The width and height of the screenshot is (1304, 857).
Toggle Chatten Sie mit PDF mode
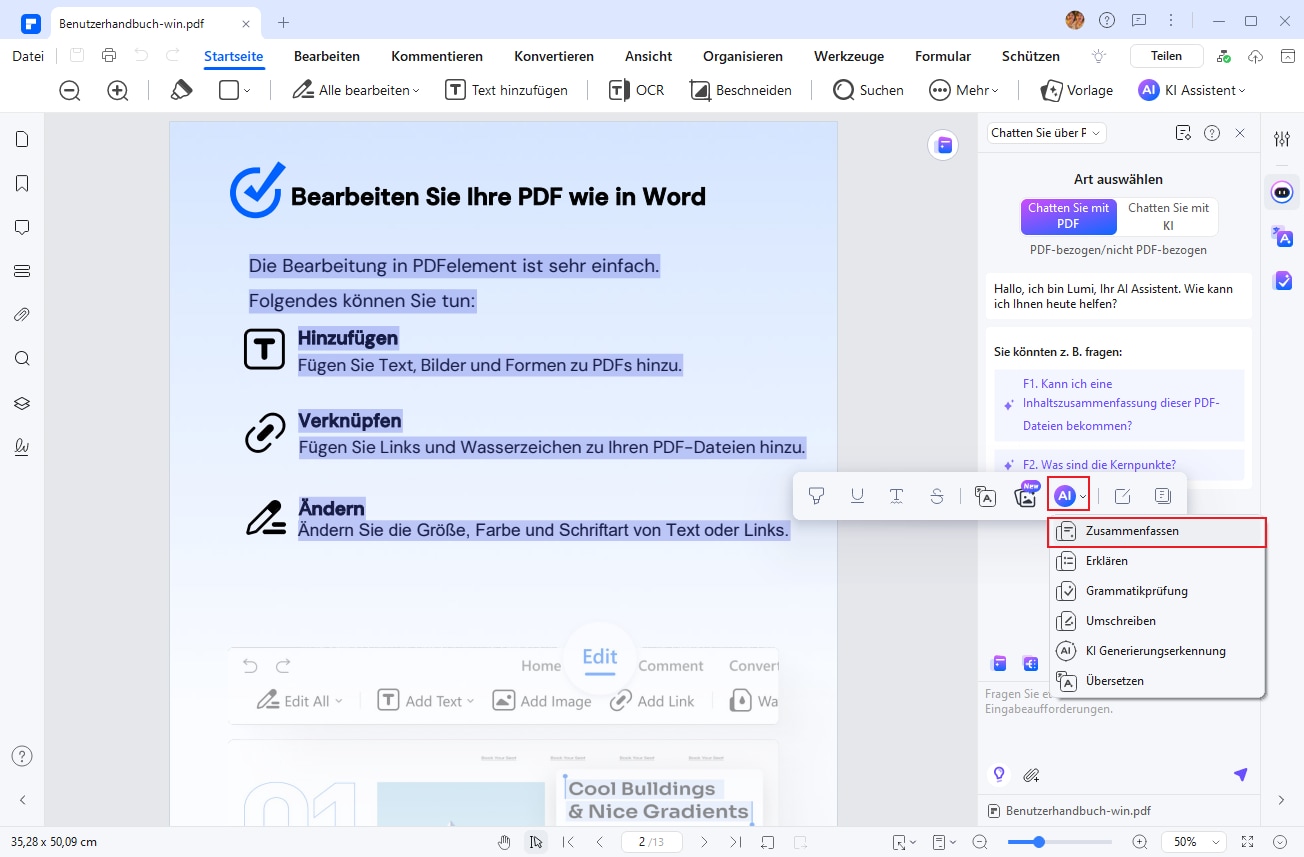coord(1069,216)
